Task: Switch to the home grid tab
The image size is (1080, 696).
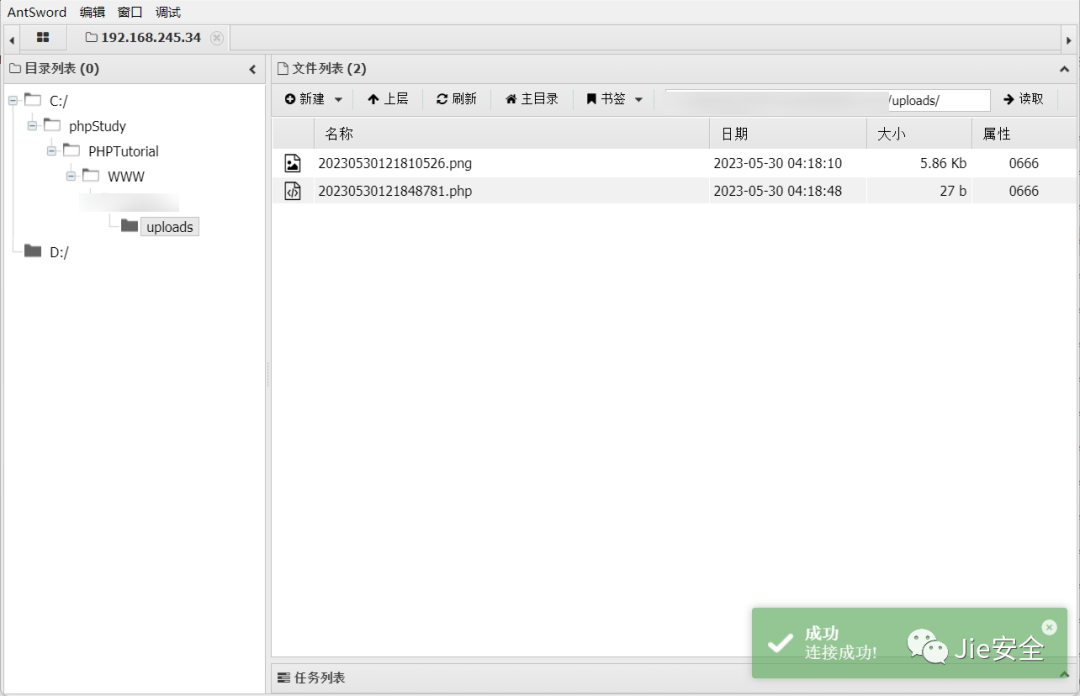Action: [x=43, y=37]
